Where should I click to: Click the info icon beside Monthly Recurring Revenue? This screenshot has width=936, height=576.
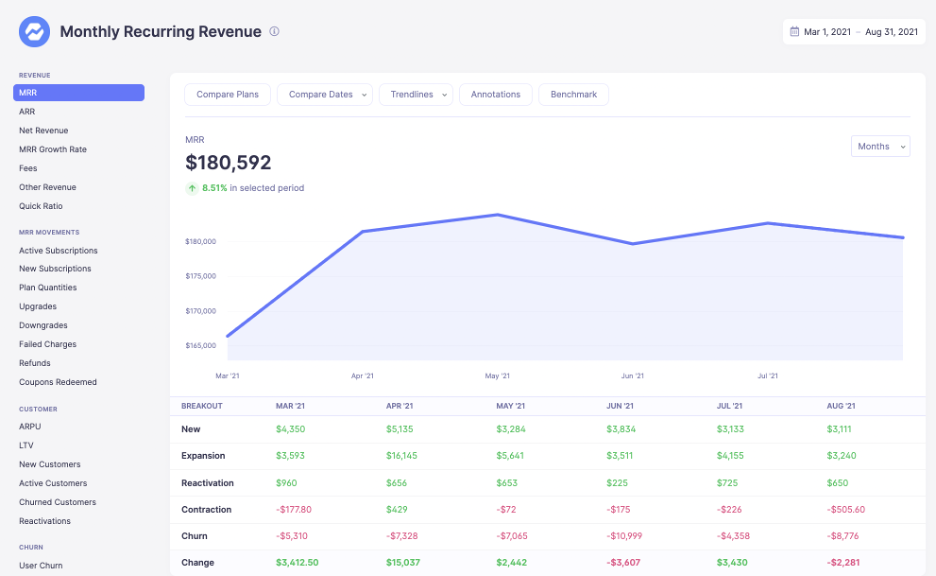click(275, 31)
